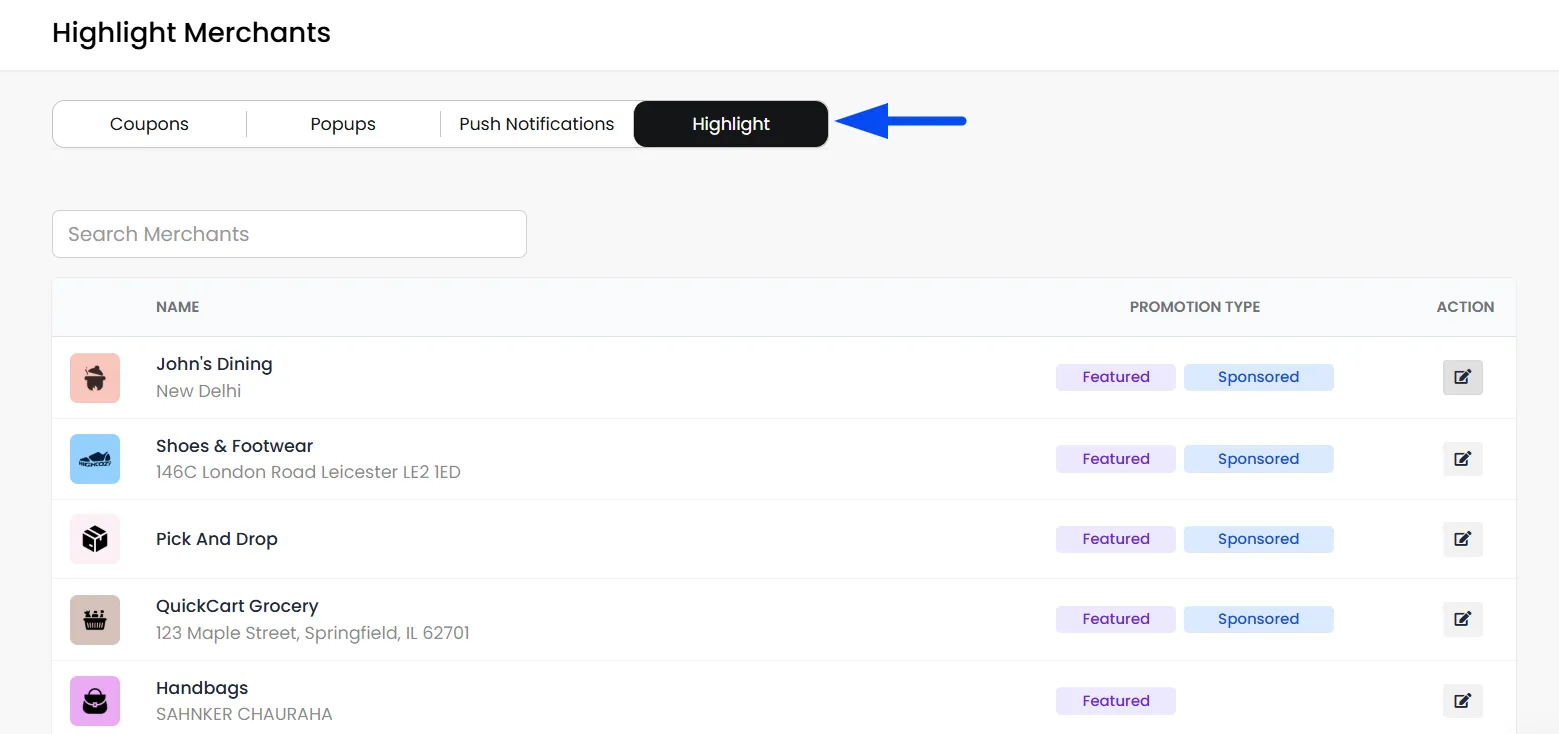Click the John's Dining merchant name
Screen dimensions: 1559x734
[214, 364]
